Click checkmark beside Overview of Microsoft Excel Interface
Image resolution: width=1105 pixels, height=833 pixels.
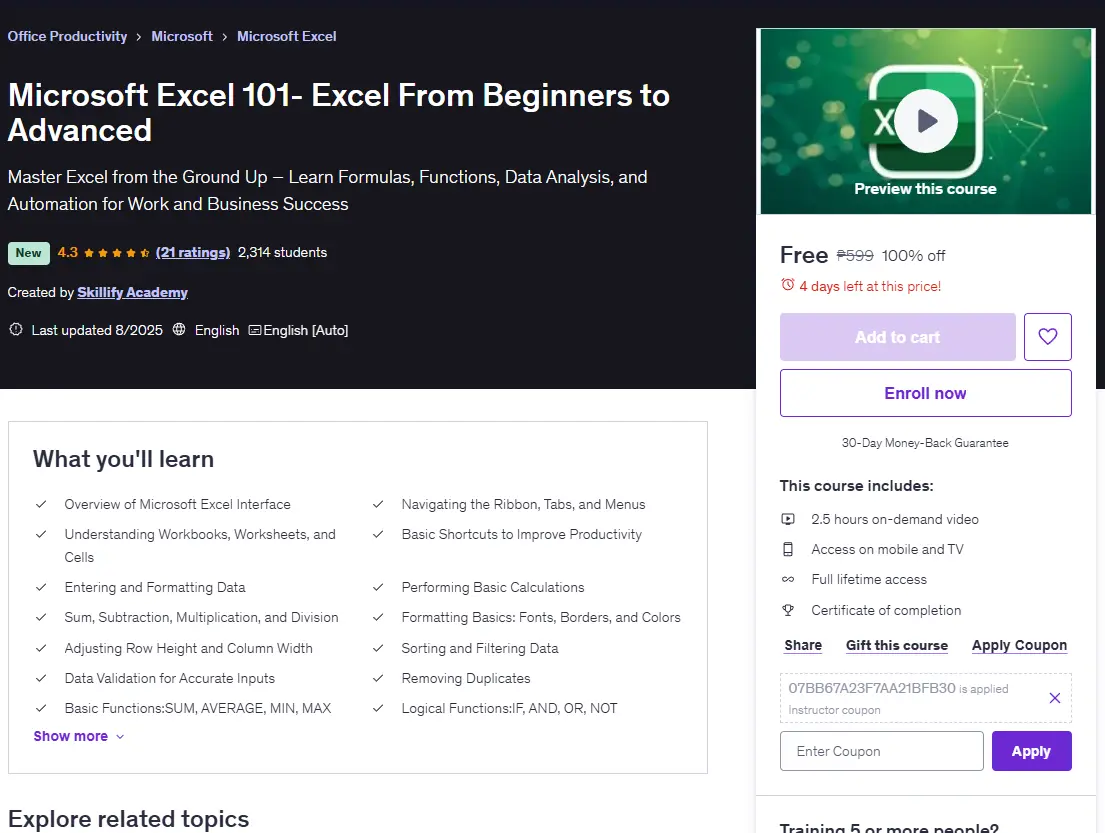pos(41,504)
